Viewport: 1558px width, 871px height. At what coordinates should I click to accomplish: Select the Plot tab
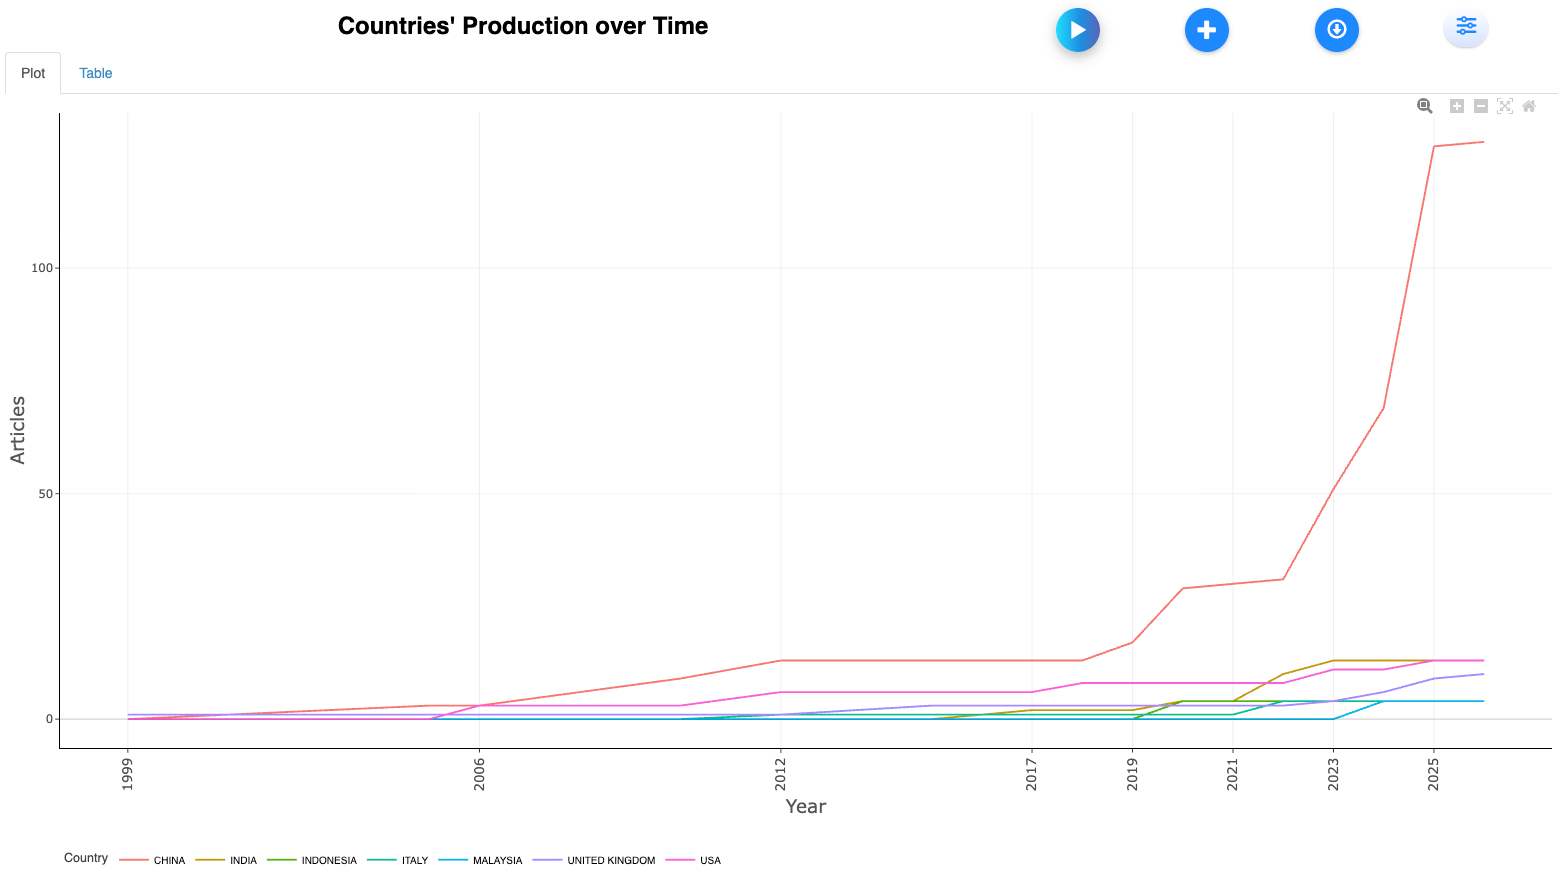[33, 73]
